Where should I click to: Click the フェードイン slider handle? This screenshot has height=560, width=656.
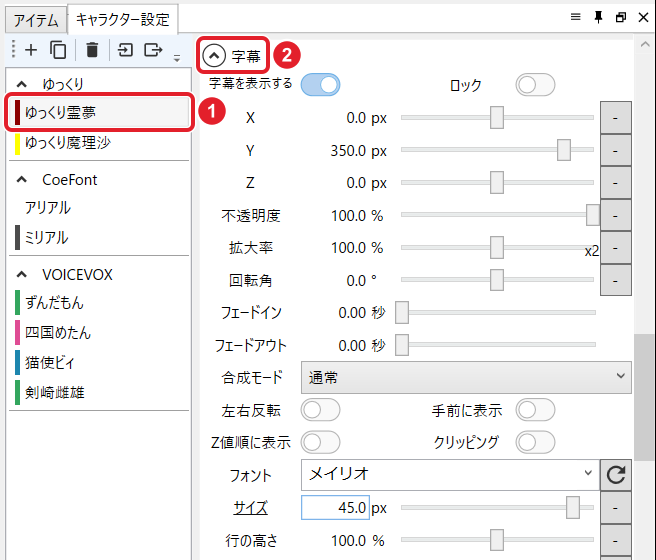tap(402, 312)
